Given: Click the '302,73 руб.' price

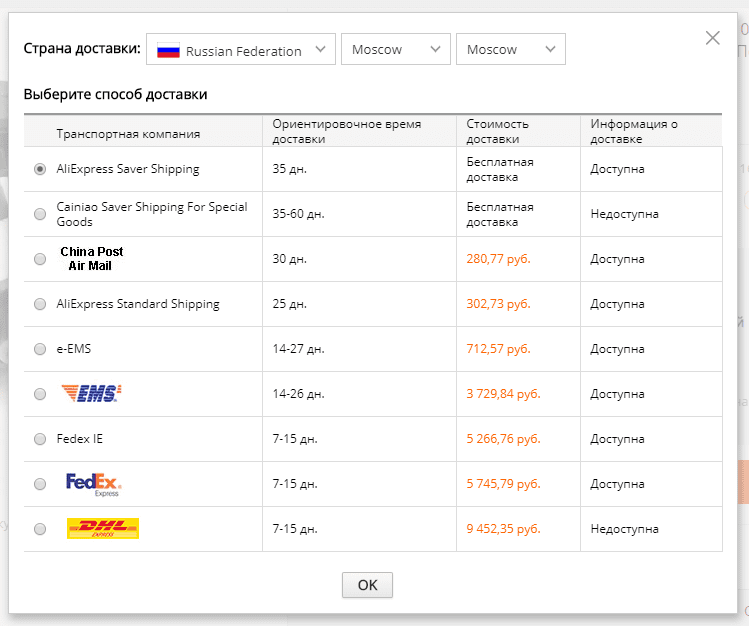Looking at the screenshot, I should tap(498, 304).
